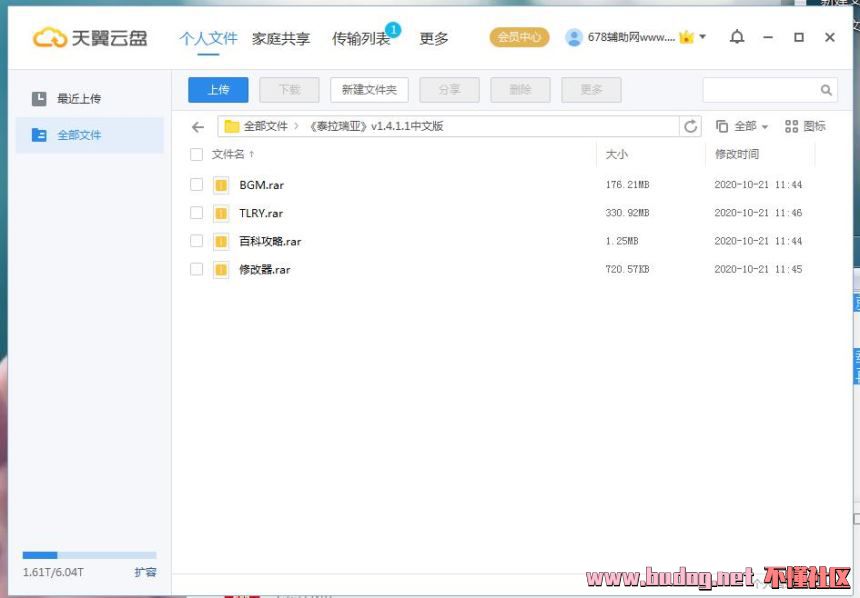Switch to the 家庭共享 tab
Viewport: 860px width, 598px height.
click(280, 39)
